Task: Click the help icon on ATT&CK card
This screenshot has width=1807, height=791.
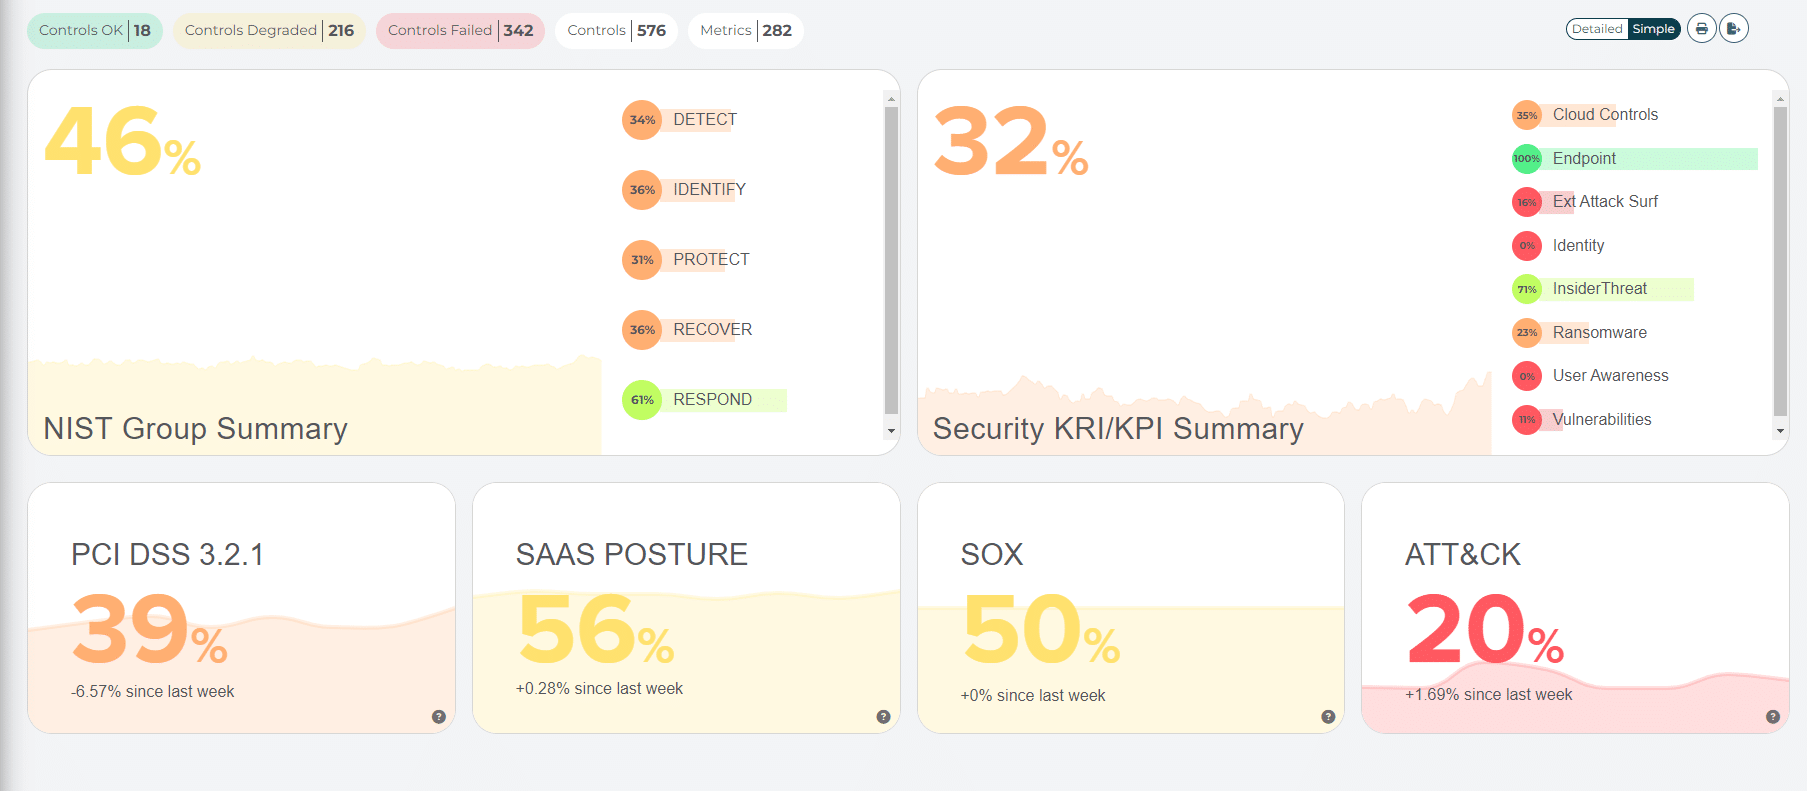Action: tap(1772, 716)
